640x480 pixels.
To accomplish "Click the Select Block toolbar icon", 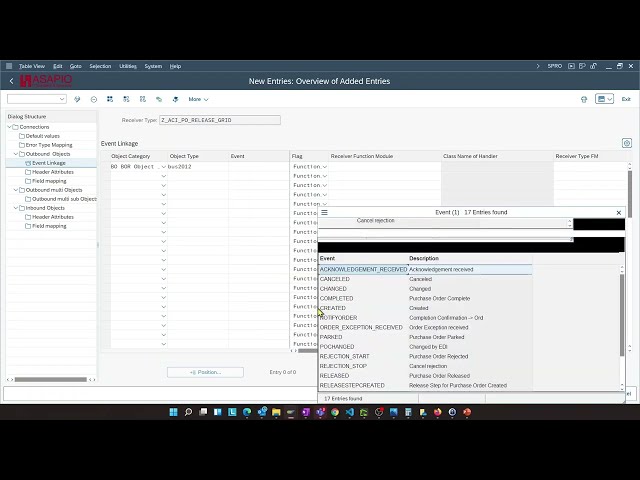I will point(126,99).
